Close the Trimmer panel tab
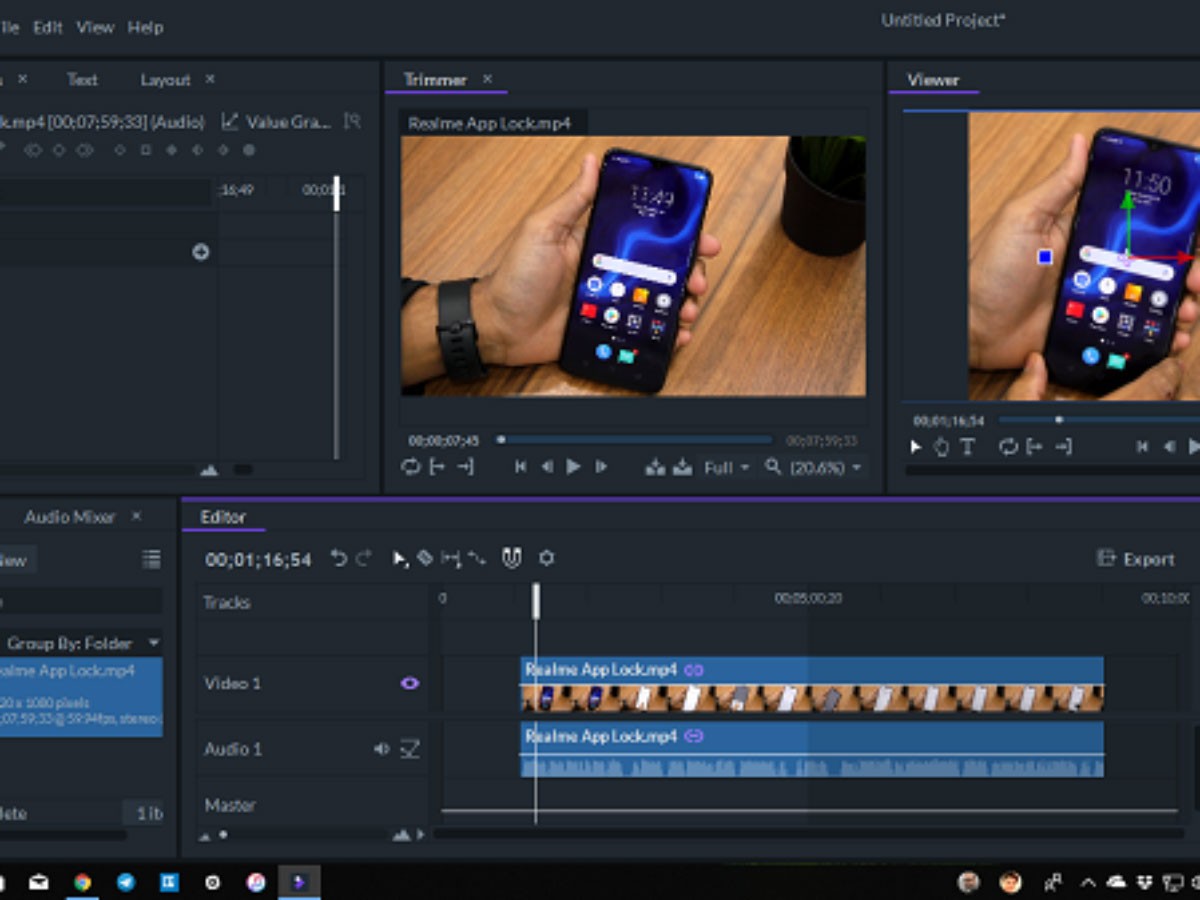1200x900 pixels. [x=487, y=79]
